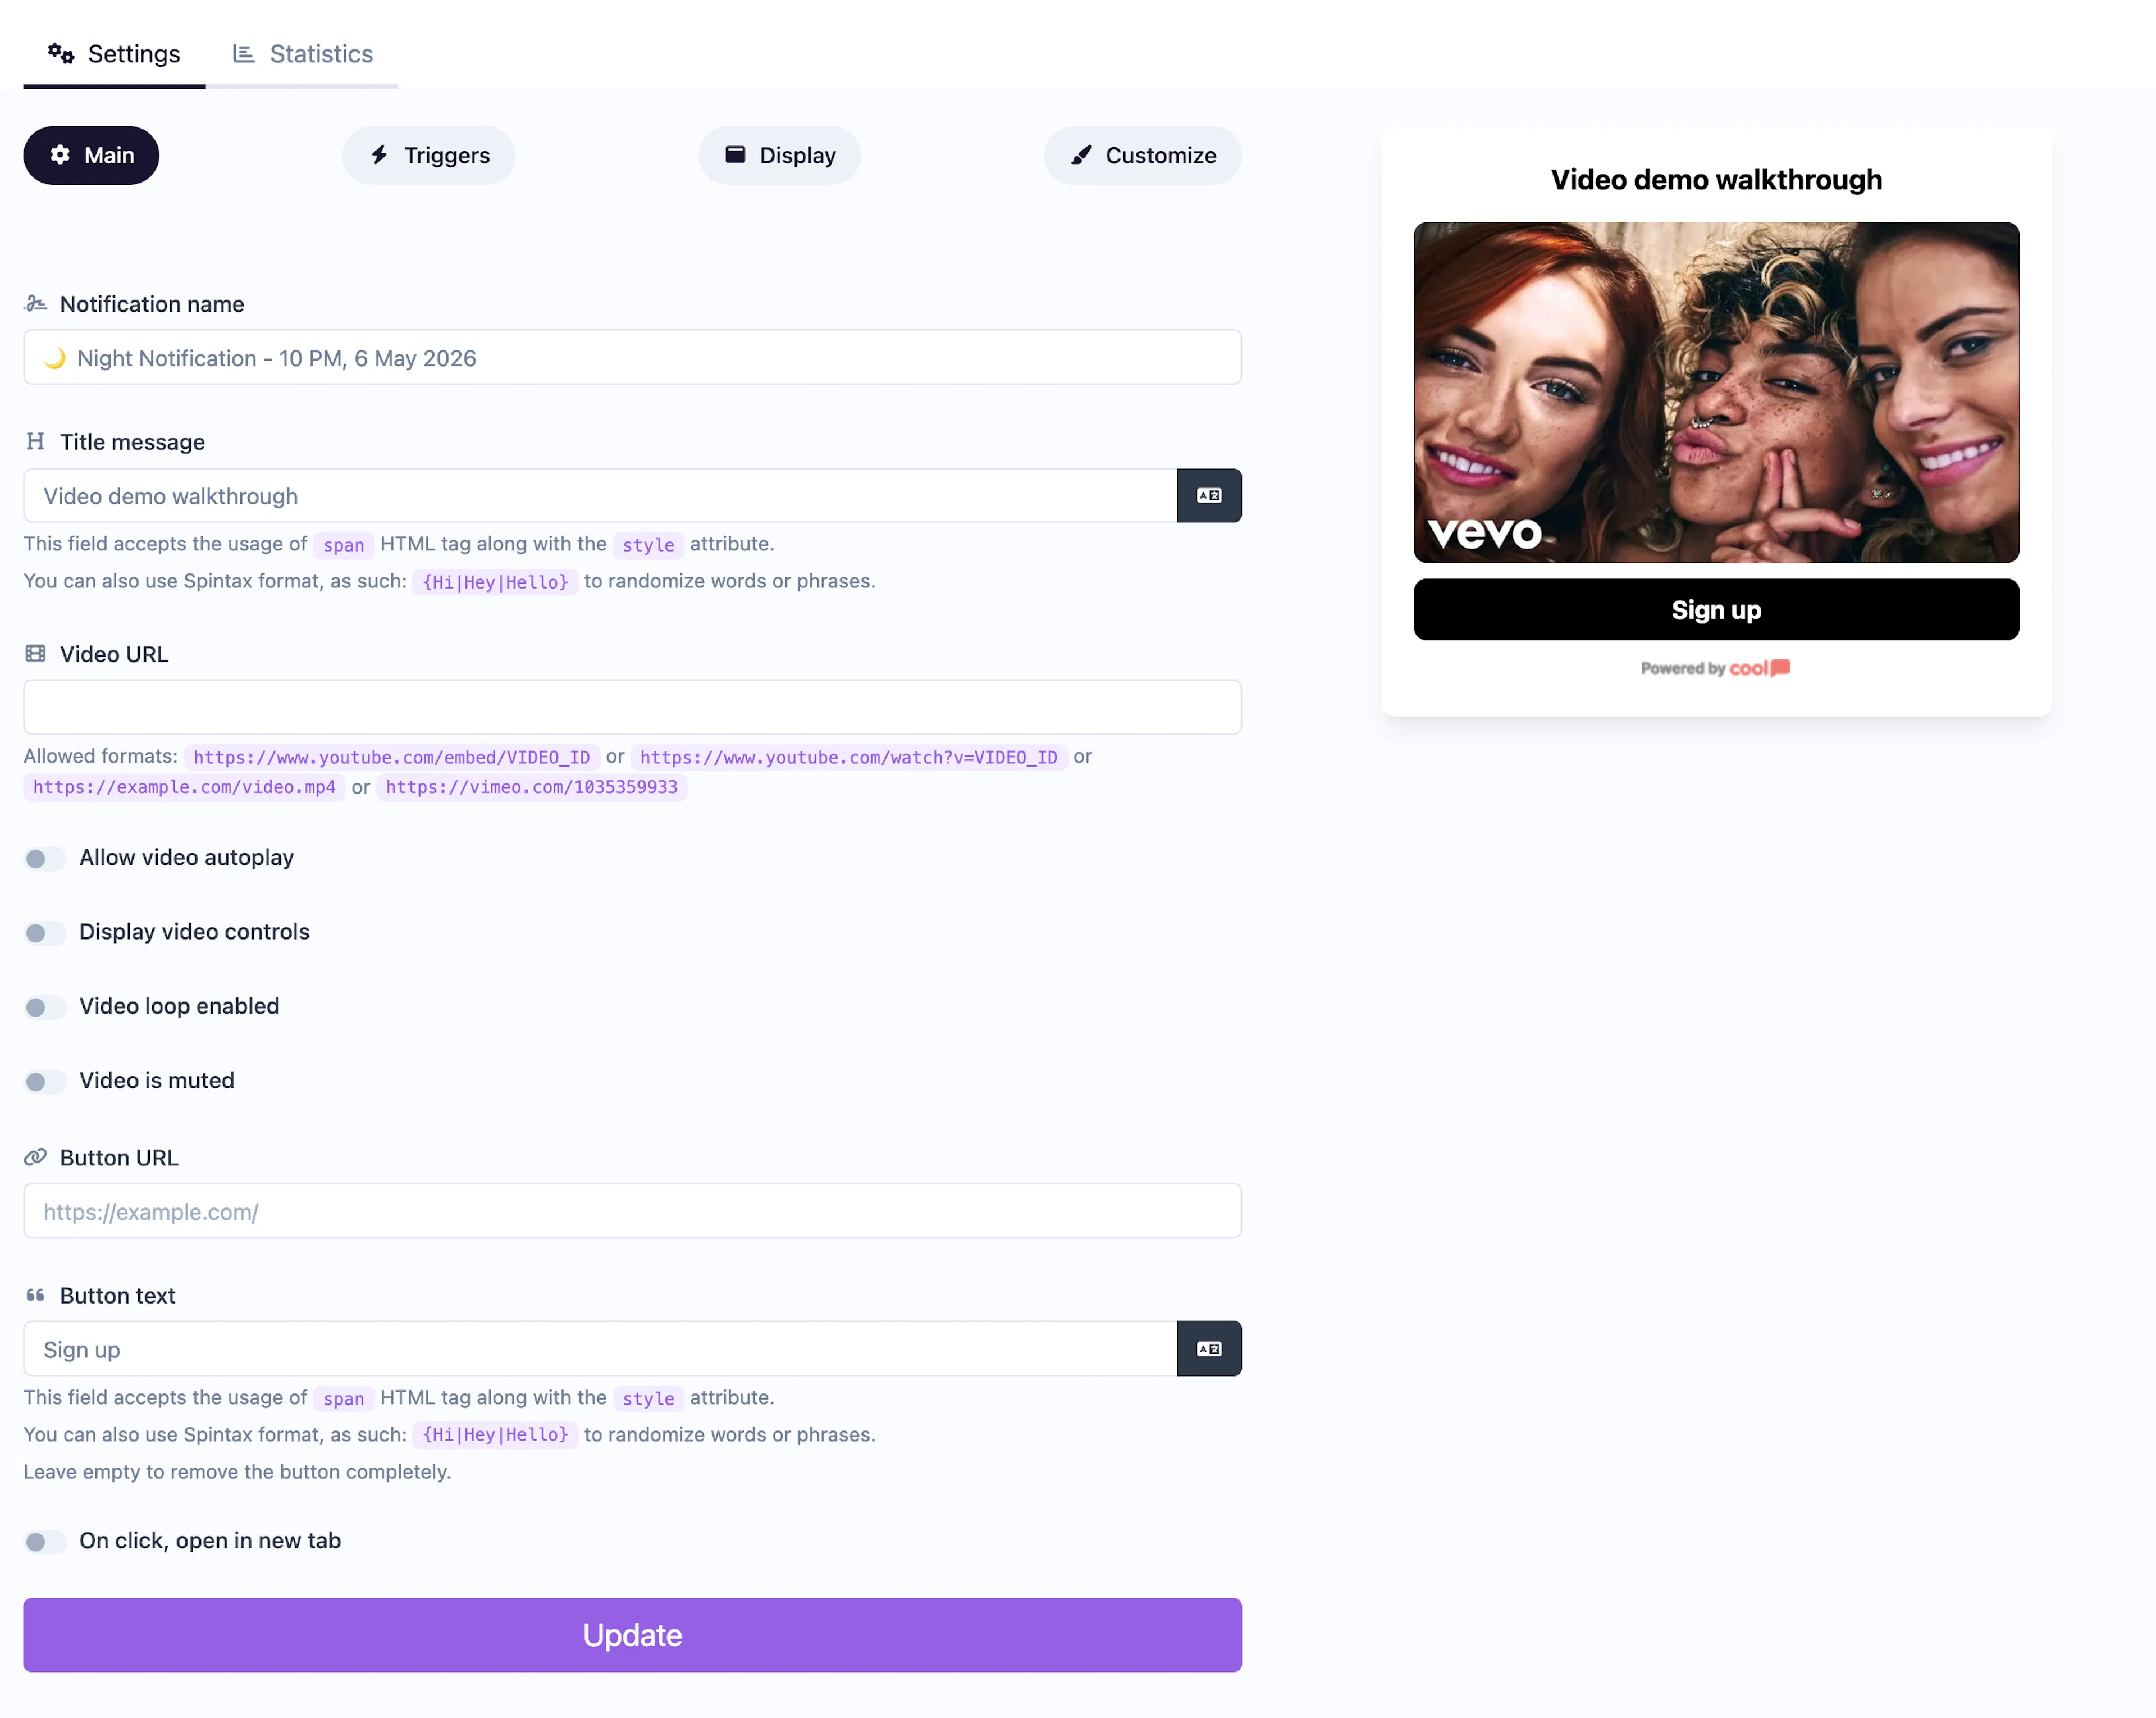The width and height of the screenshot is (2156, 1718).
Task: Click the film icon by Video URL
Action: point(36,653)
